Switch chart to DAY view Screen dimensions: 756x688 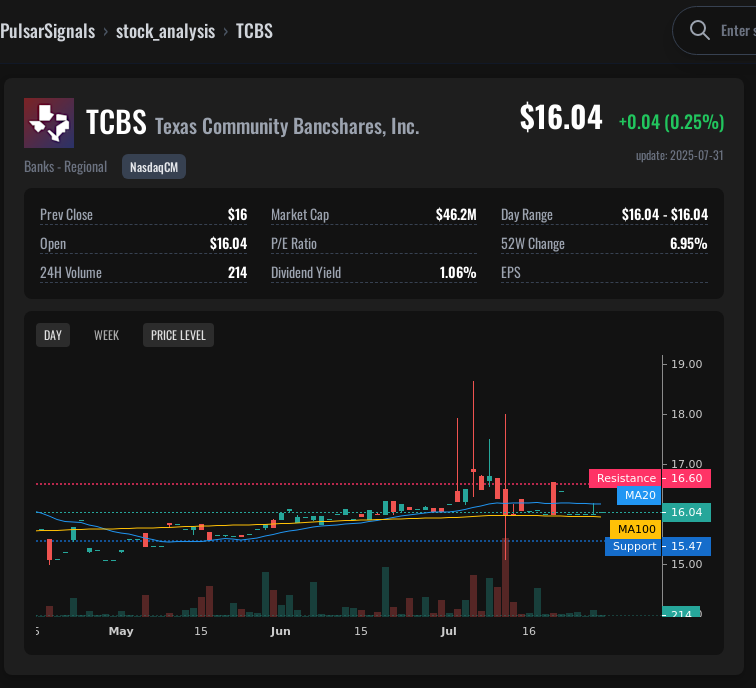coord(53,335)
